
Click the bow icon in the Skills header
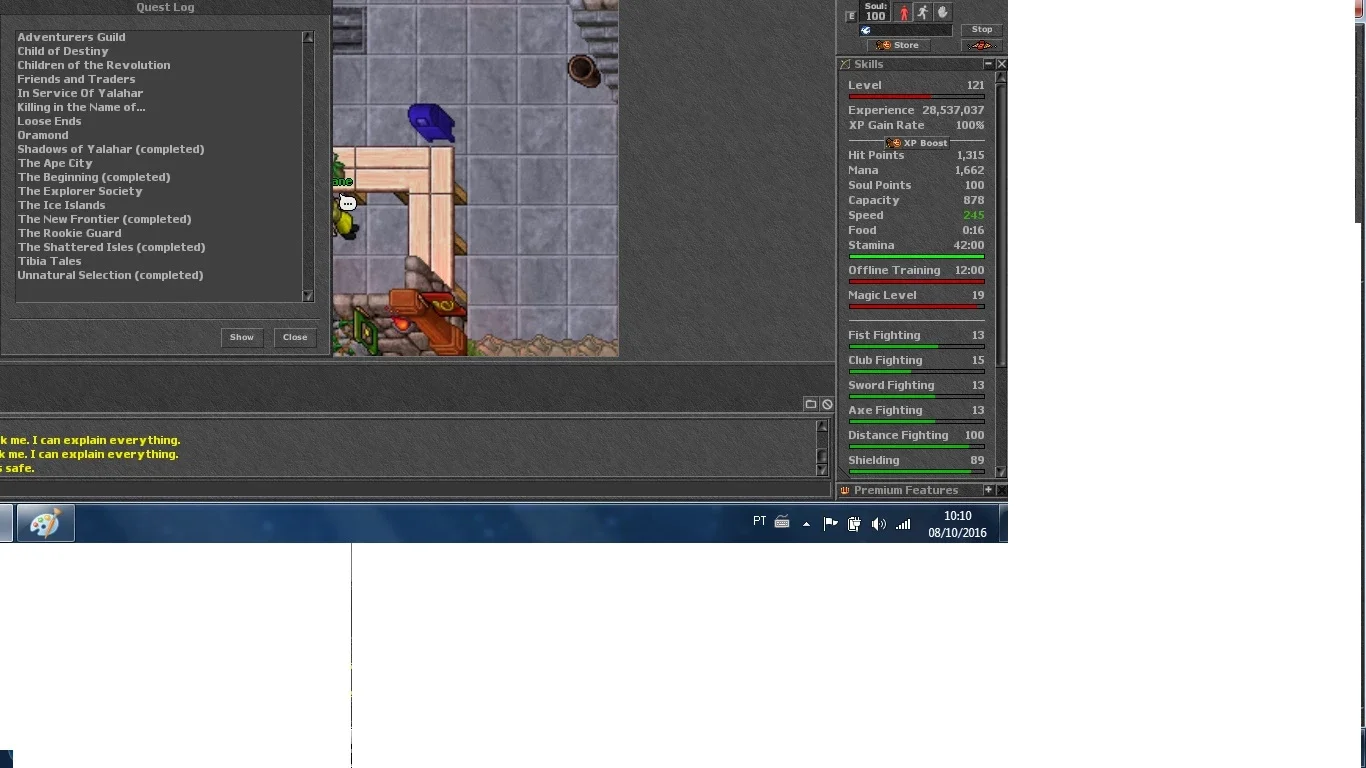tap(845, 64)
